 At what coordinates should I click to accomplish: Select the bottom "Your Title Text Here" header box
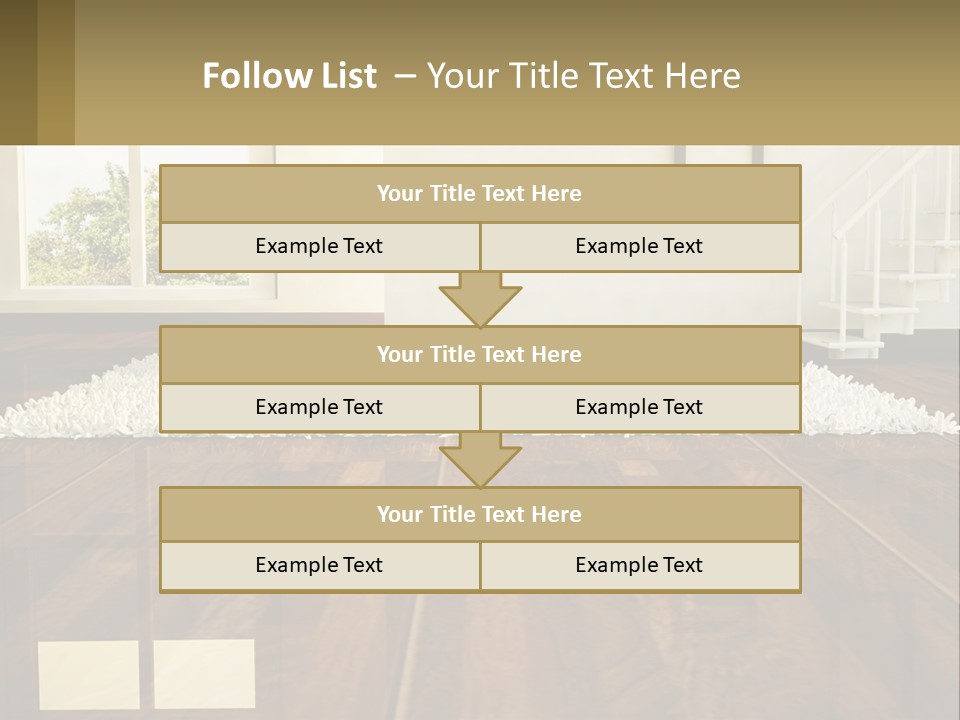tap(479, 515)
